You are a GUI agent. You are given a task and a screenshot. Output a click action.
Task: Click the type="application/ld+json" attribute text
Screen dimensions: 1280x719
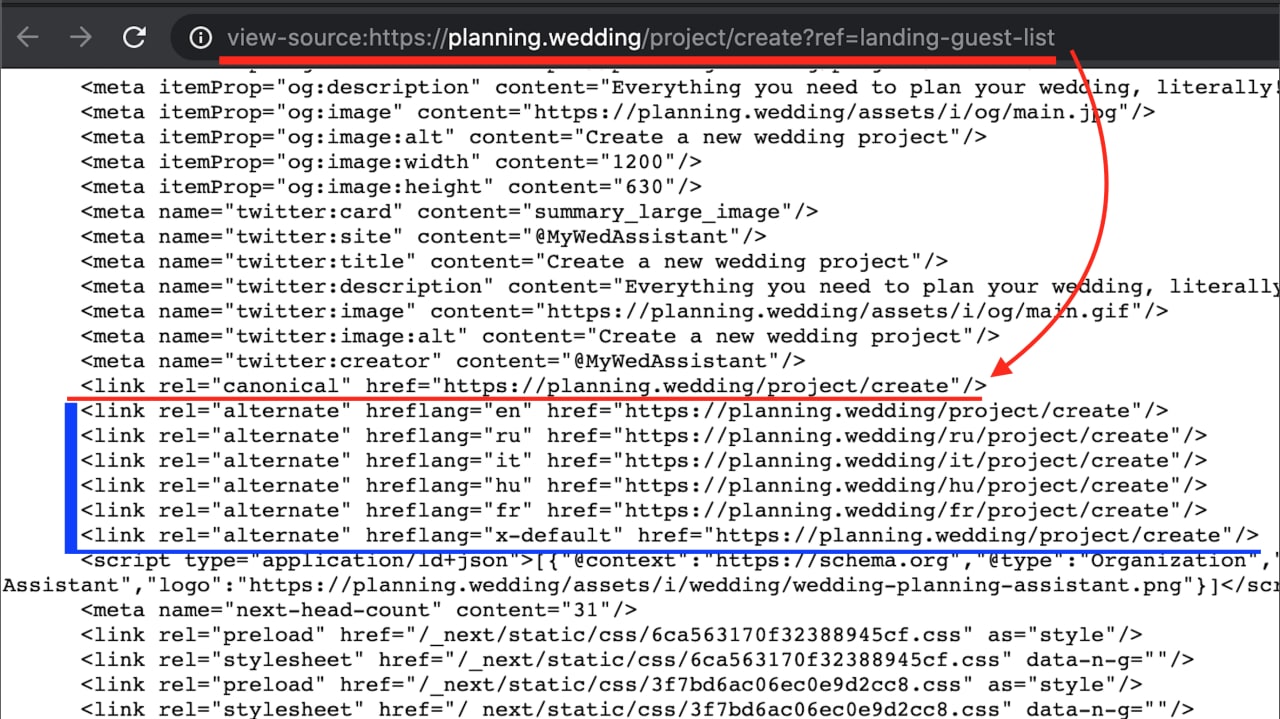340,561
